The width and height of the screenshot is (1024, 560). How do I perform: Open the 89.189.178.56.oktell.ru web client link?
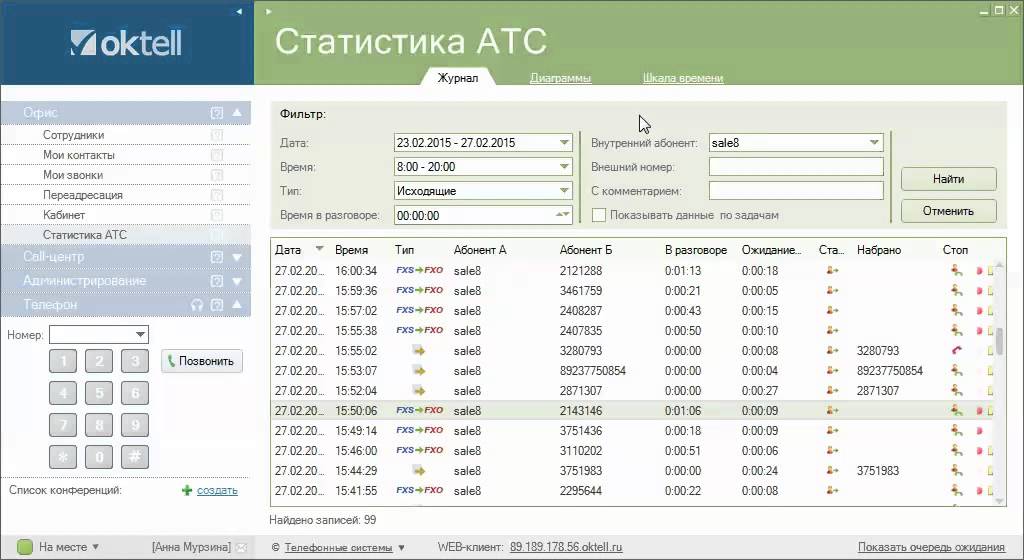[x=566, y=548]
